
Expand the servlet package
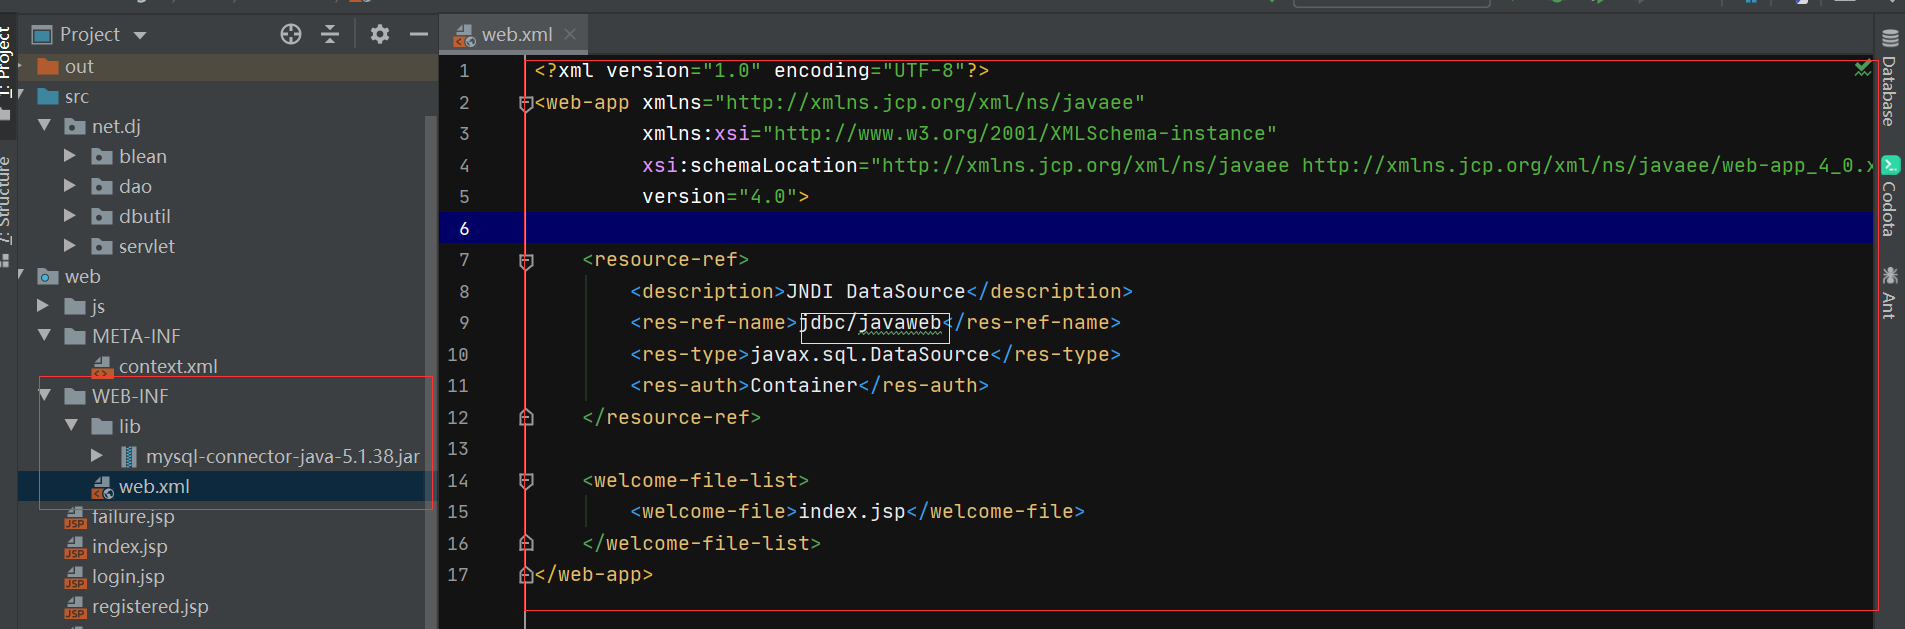pos(70,246)
